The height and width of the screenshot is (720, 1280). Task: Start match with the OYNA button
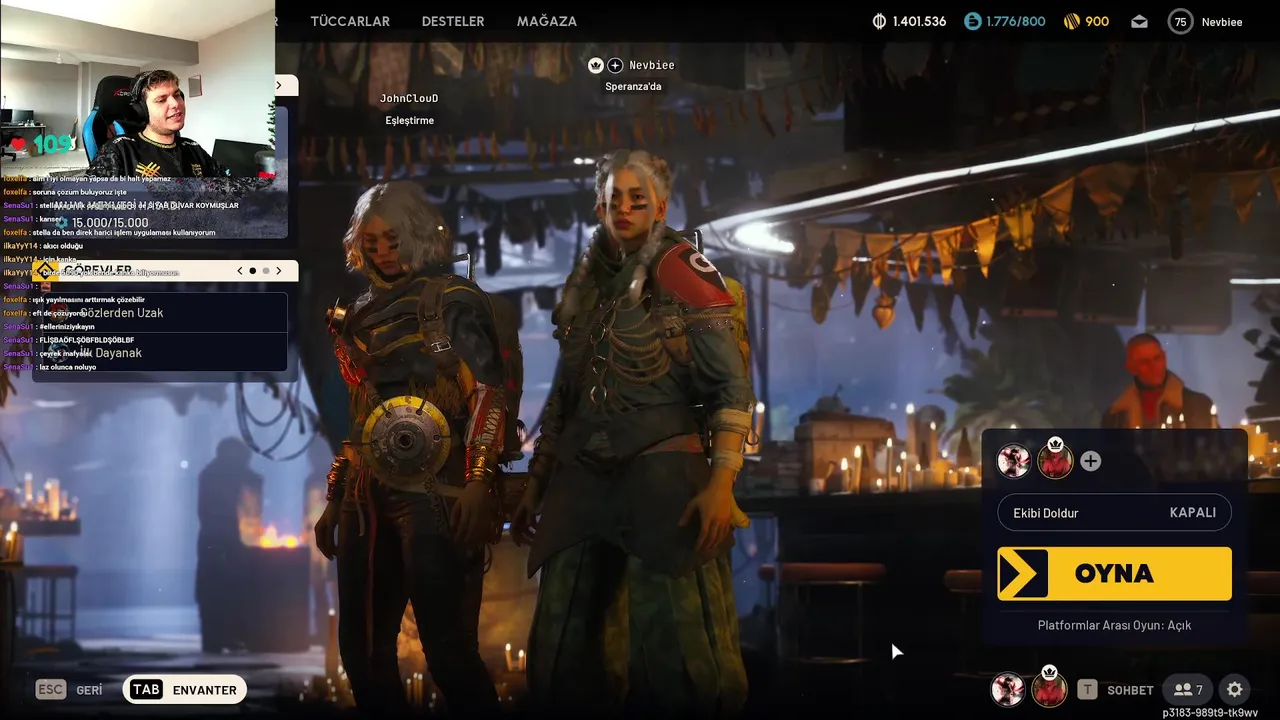point(1114,573)
